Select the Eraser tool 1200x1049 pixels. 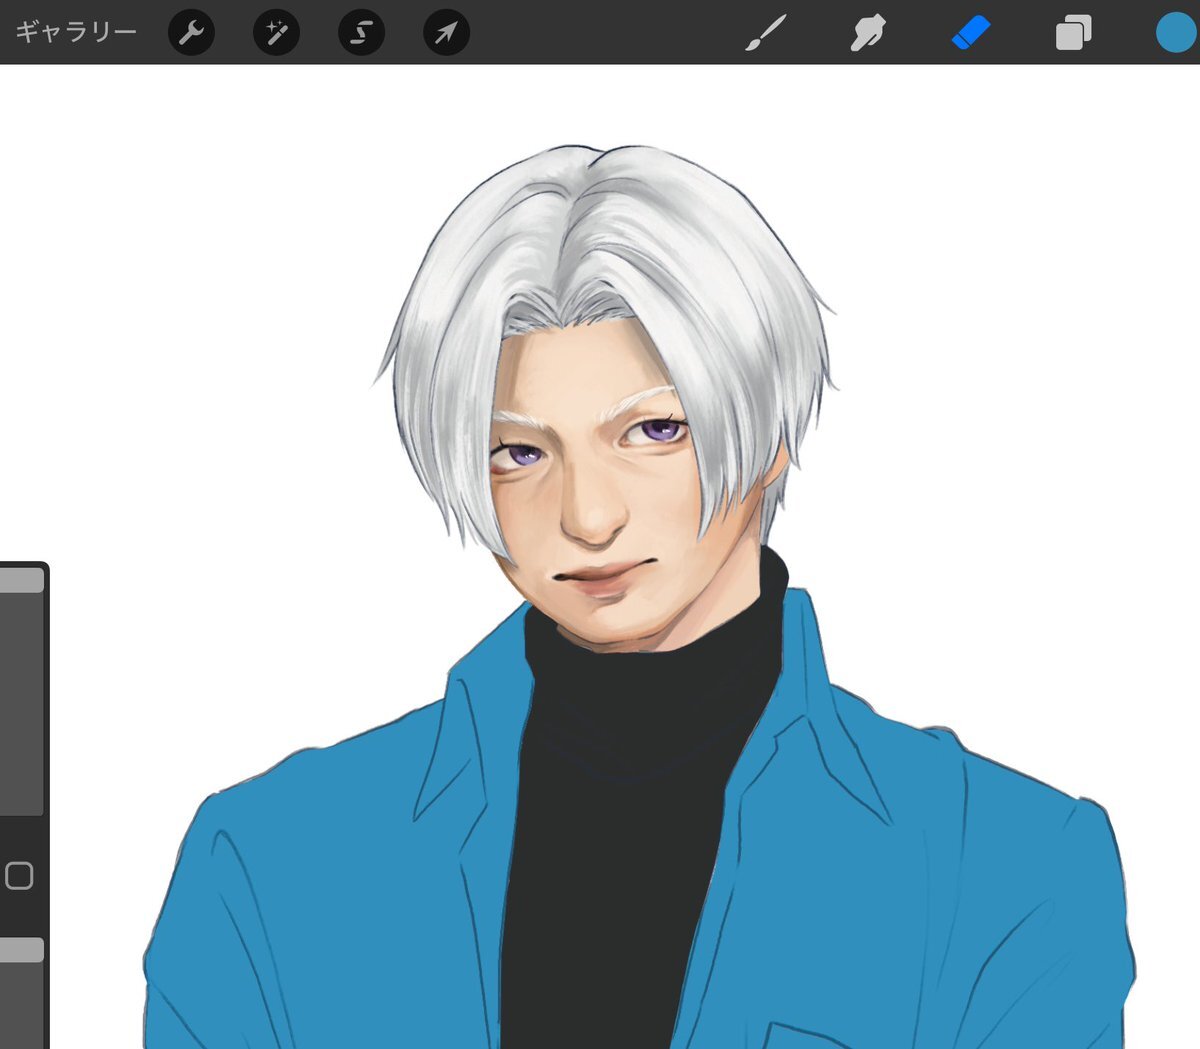971,33
